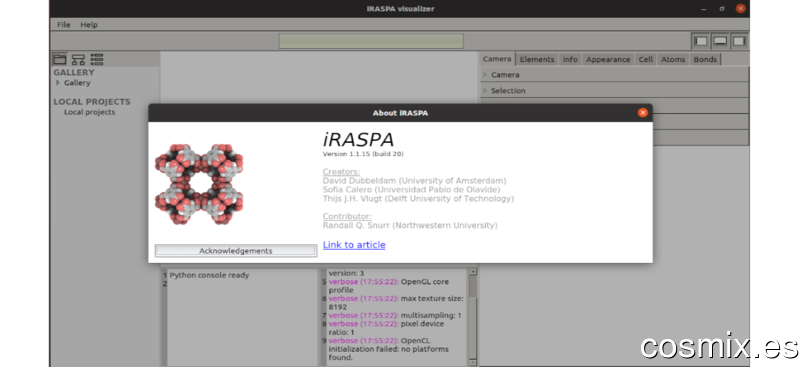
Task: Click the 'Python console ready' line
Action: 209,275
